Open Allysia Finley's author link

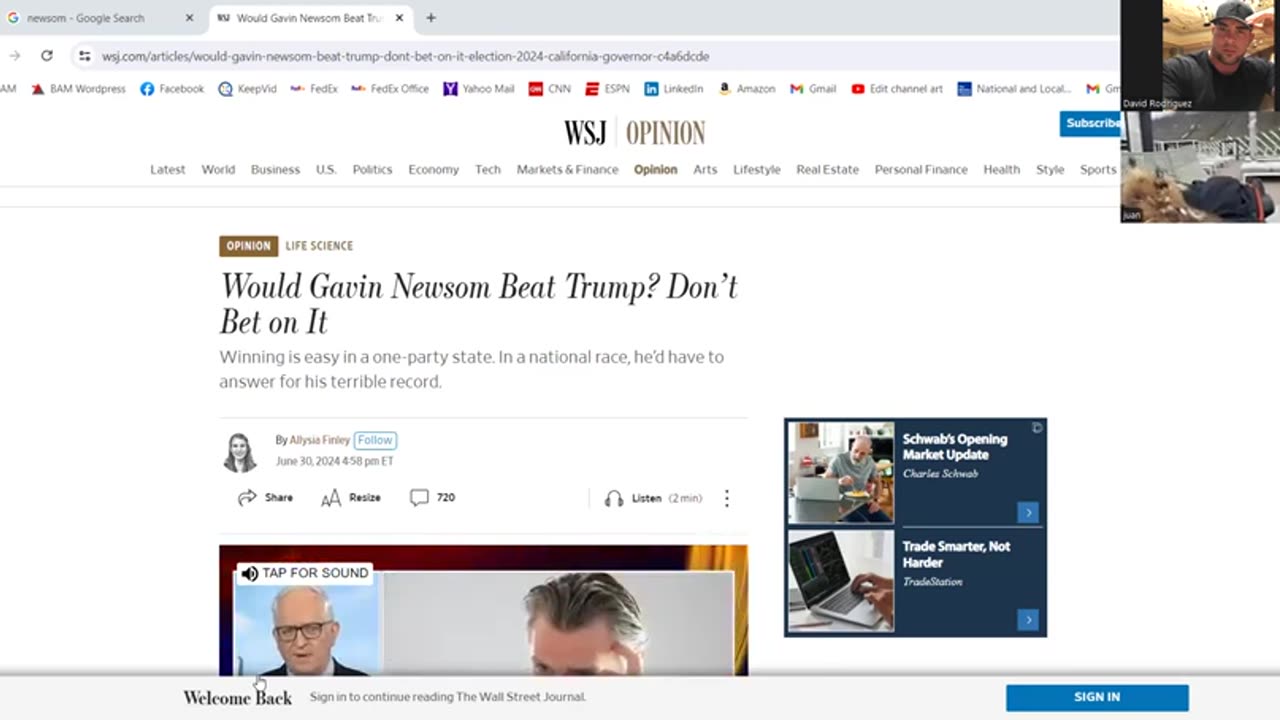(x=320, y=440)
